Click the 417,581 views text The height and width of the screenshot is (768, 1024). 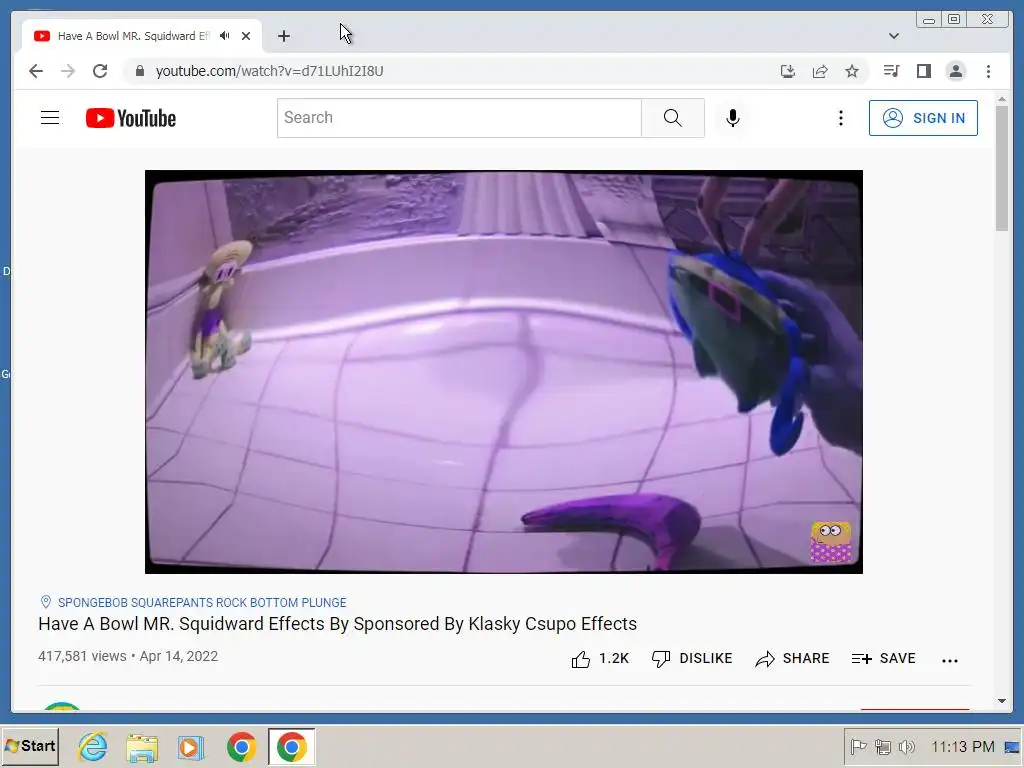(x=82, y=656)
